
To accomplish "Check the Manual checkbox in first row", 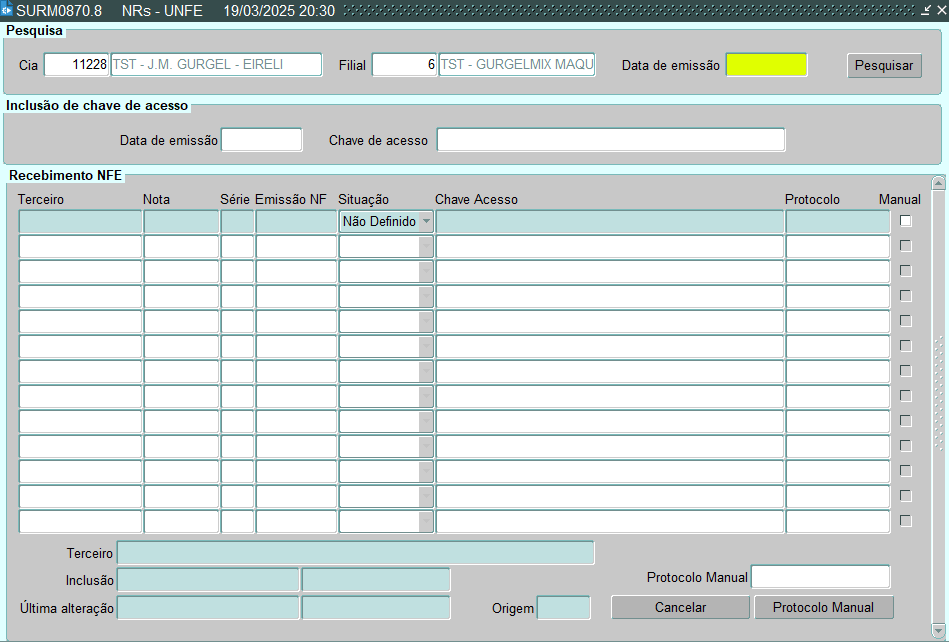I will [906, 221].
